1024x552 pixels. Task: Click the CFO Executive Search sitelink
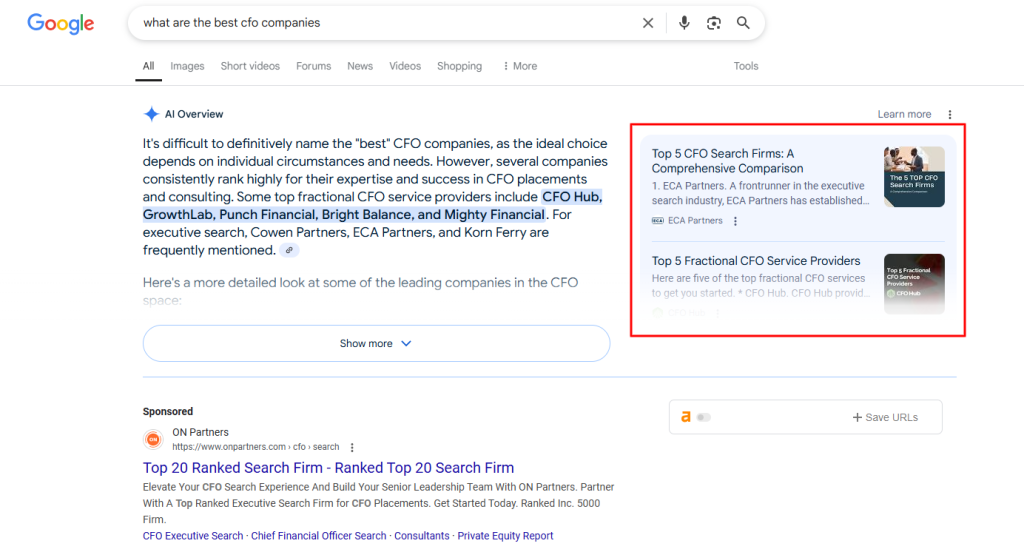[193, 536]
